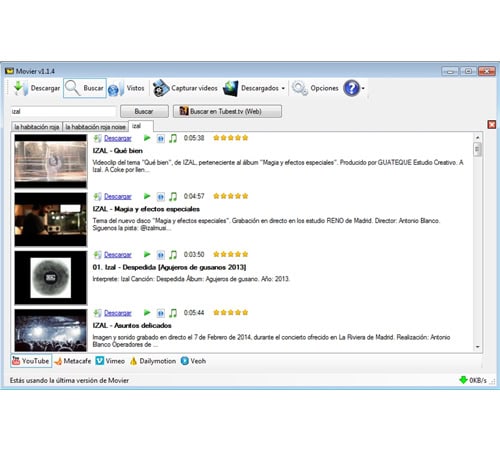Select the Dailymotion source tab

click(153, 361)
